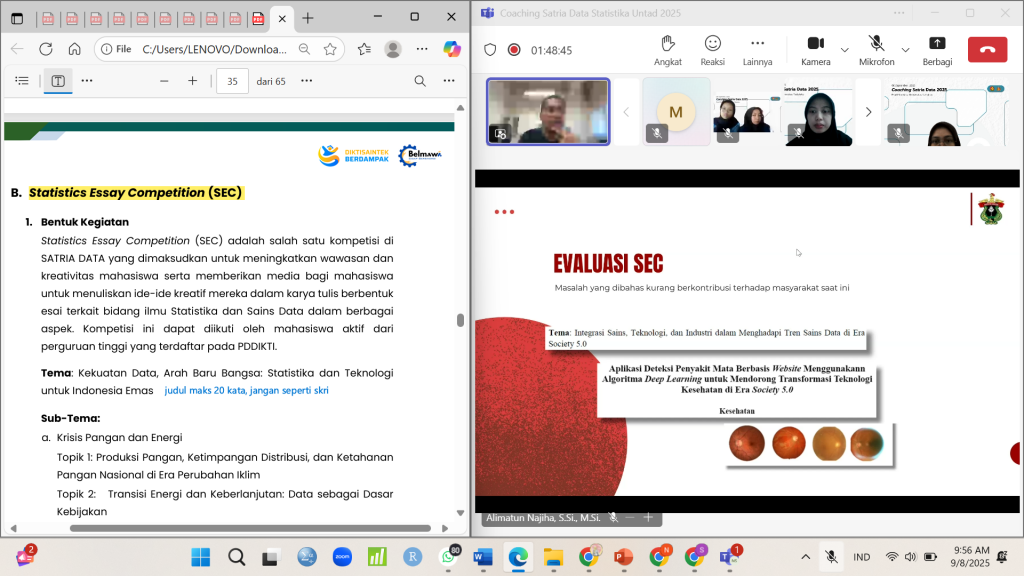1024x576 pixels.
Task: Share screen using the Berbagi button
Action: pyautogui.click(x=937, y=49)
